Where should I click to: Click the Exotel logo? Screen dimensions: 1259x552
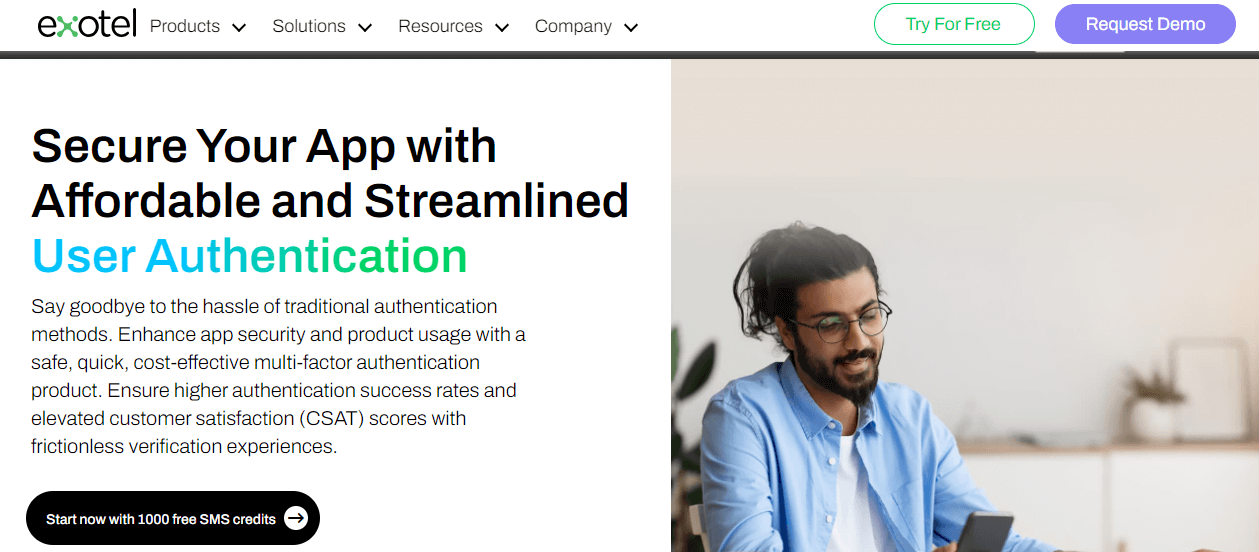click(87, 25)
